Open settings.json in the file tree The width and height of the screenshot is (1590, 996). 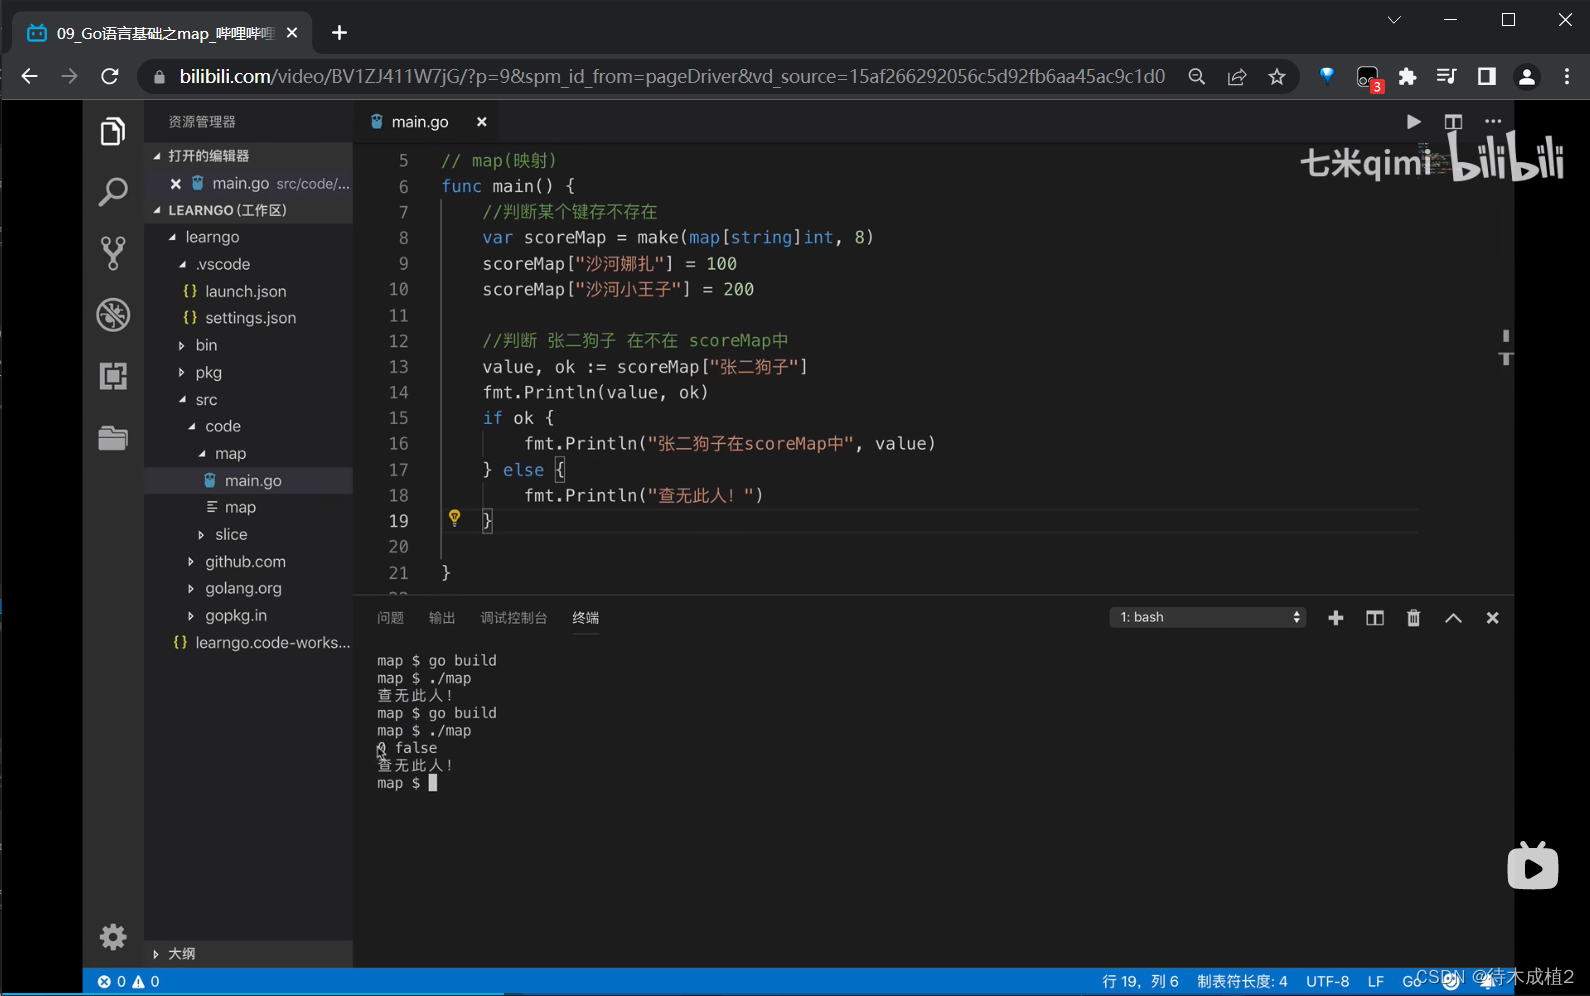point(250,318)
